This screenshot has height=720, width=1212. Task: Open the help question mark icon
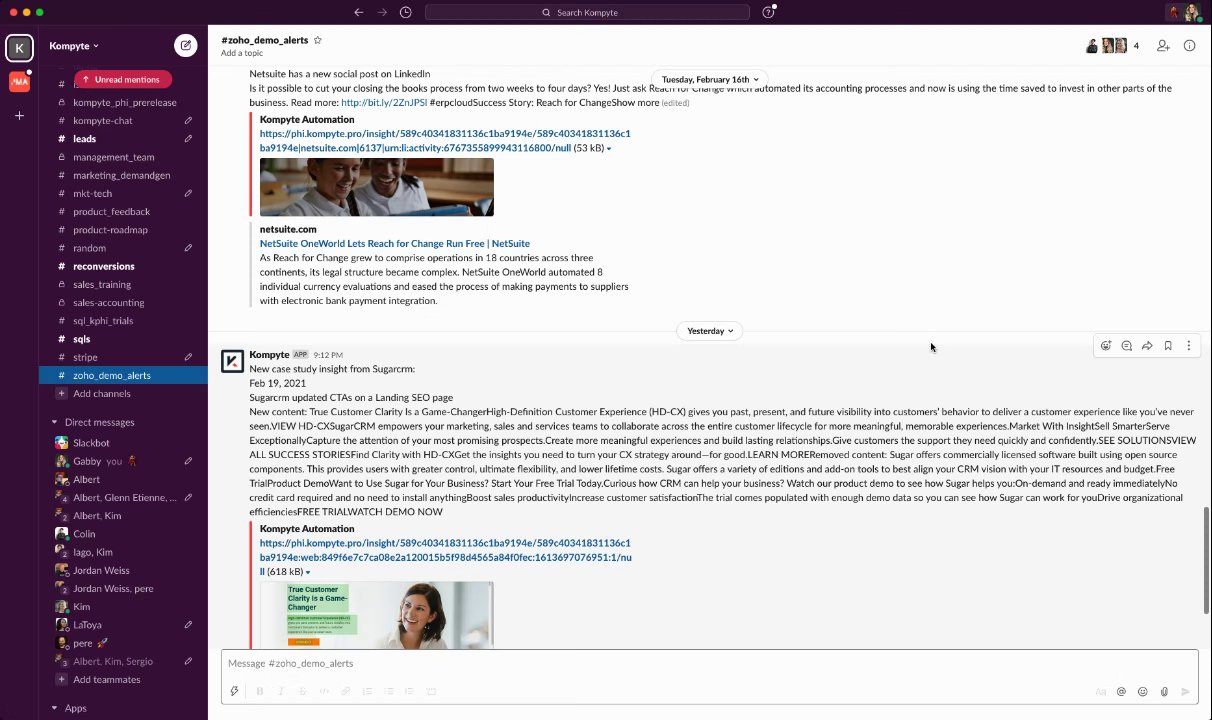768,12
